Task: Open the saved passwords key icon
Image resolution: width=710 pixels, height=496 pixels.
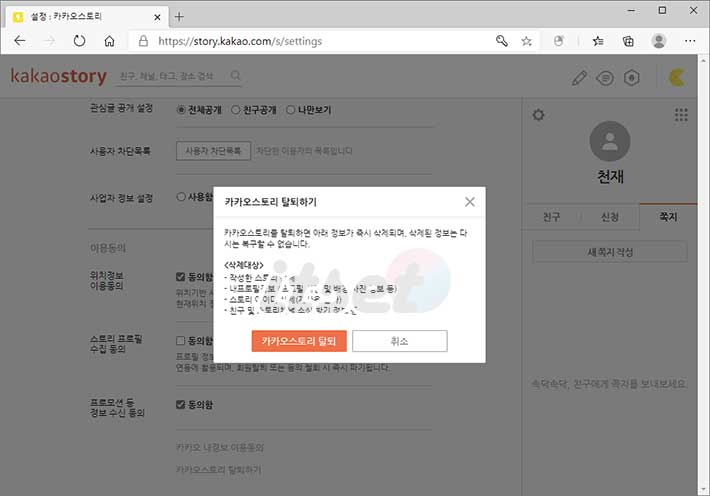Action: click(501, 41)
